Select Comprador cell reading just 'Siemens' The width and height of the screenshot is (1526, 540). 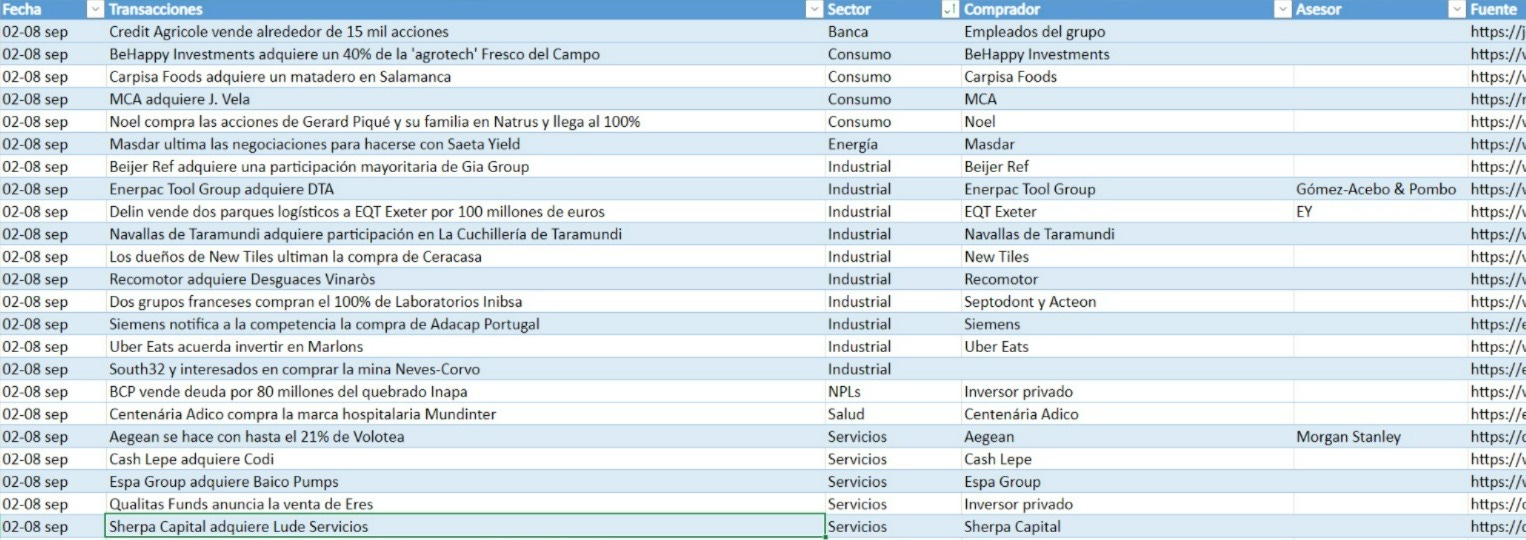(1126, 324)
